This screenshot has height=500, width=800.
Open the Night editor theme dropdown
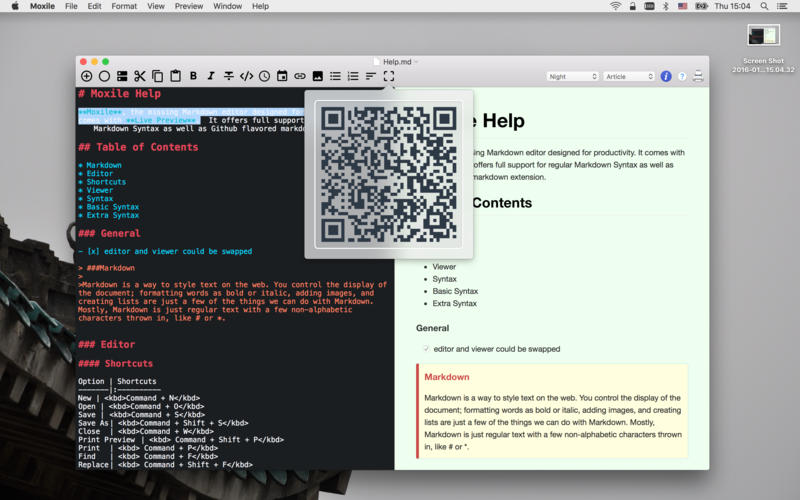(572, 77)
